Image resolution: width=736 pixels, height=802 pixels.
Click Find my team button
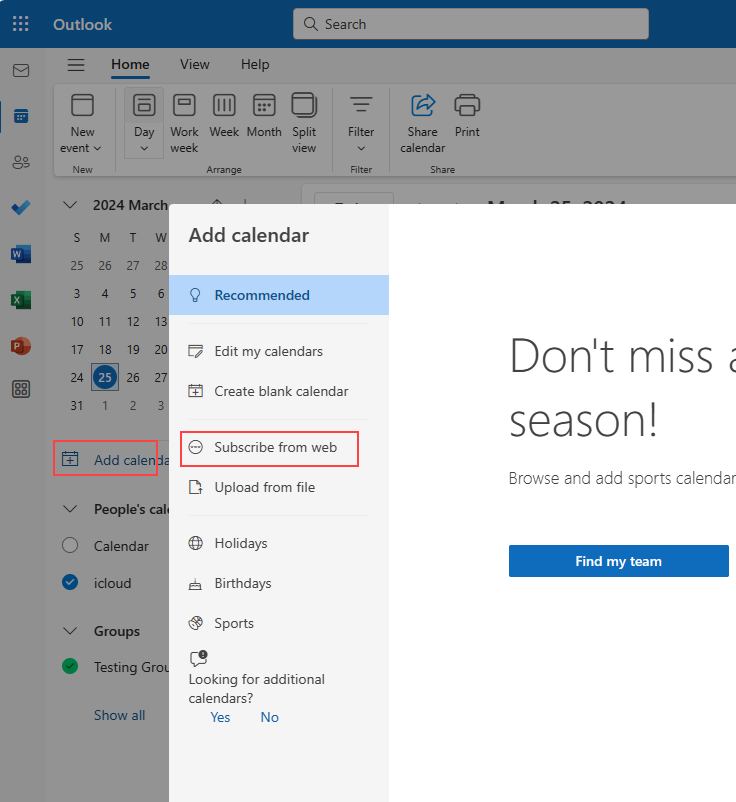(618, 561)
